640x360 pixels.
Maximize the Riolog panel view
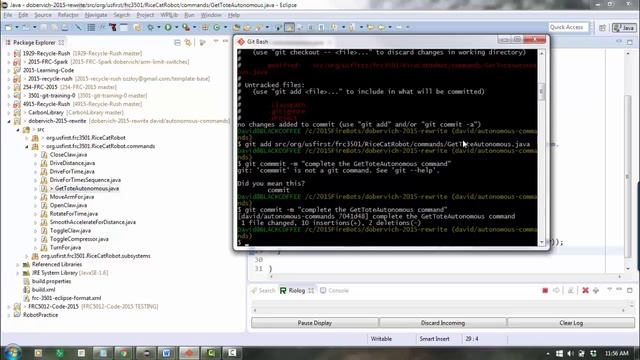click(630, 290)
